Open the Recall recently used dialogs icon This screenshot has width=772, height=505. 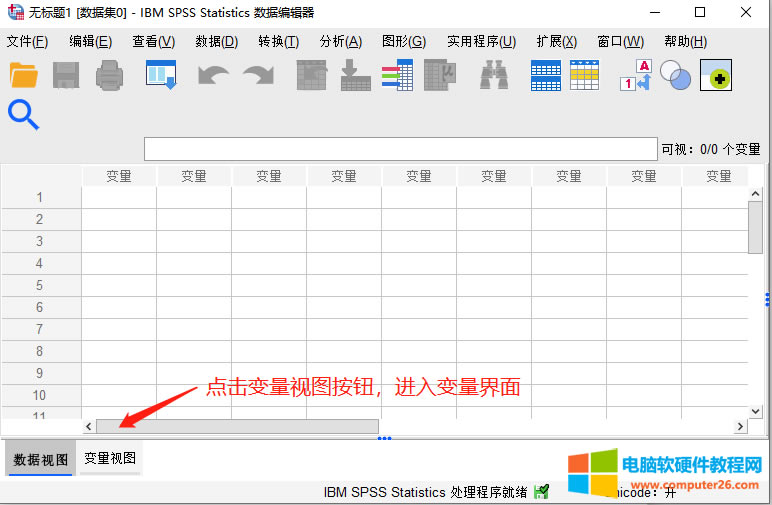(x=161, y=75)
